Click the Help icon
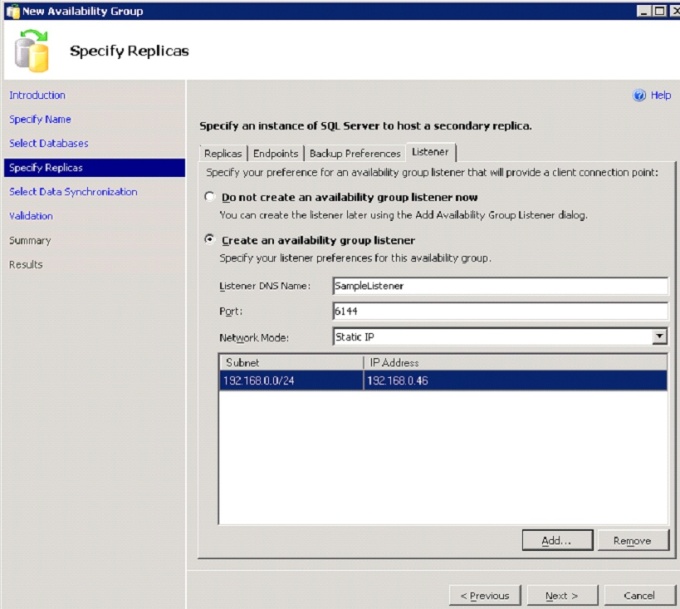This screenshot has width=680, height=609. [x=639, y=95]
